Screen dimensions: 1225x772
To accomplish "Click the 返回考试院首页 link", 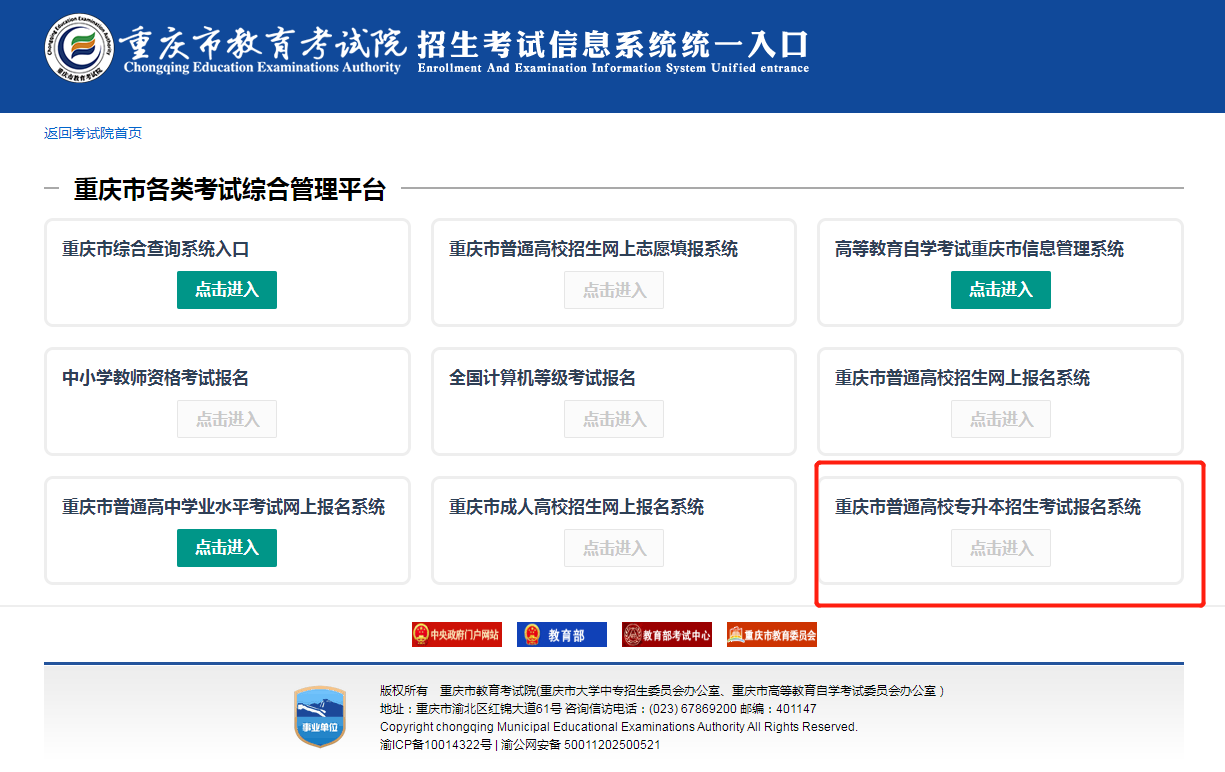I will 93,133.
